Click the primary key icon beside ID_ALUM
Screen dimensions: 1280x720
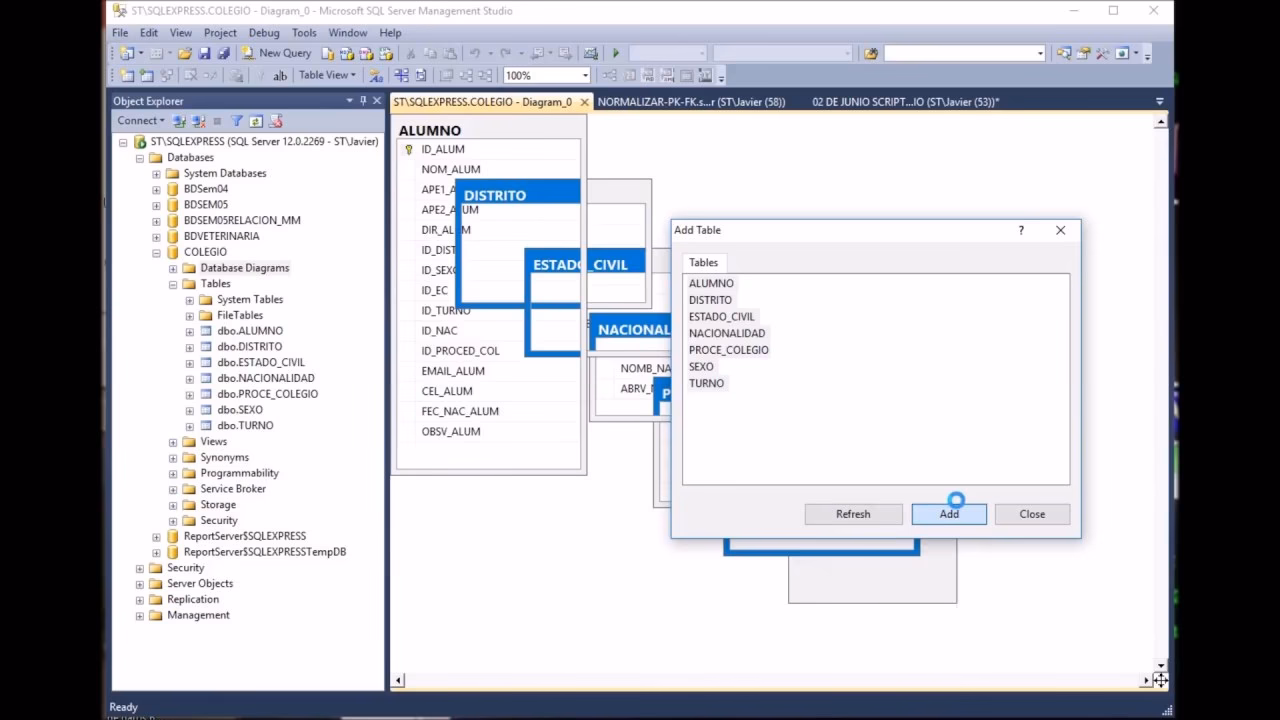tap(408, 150)
